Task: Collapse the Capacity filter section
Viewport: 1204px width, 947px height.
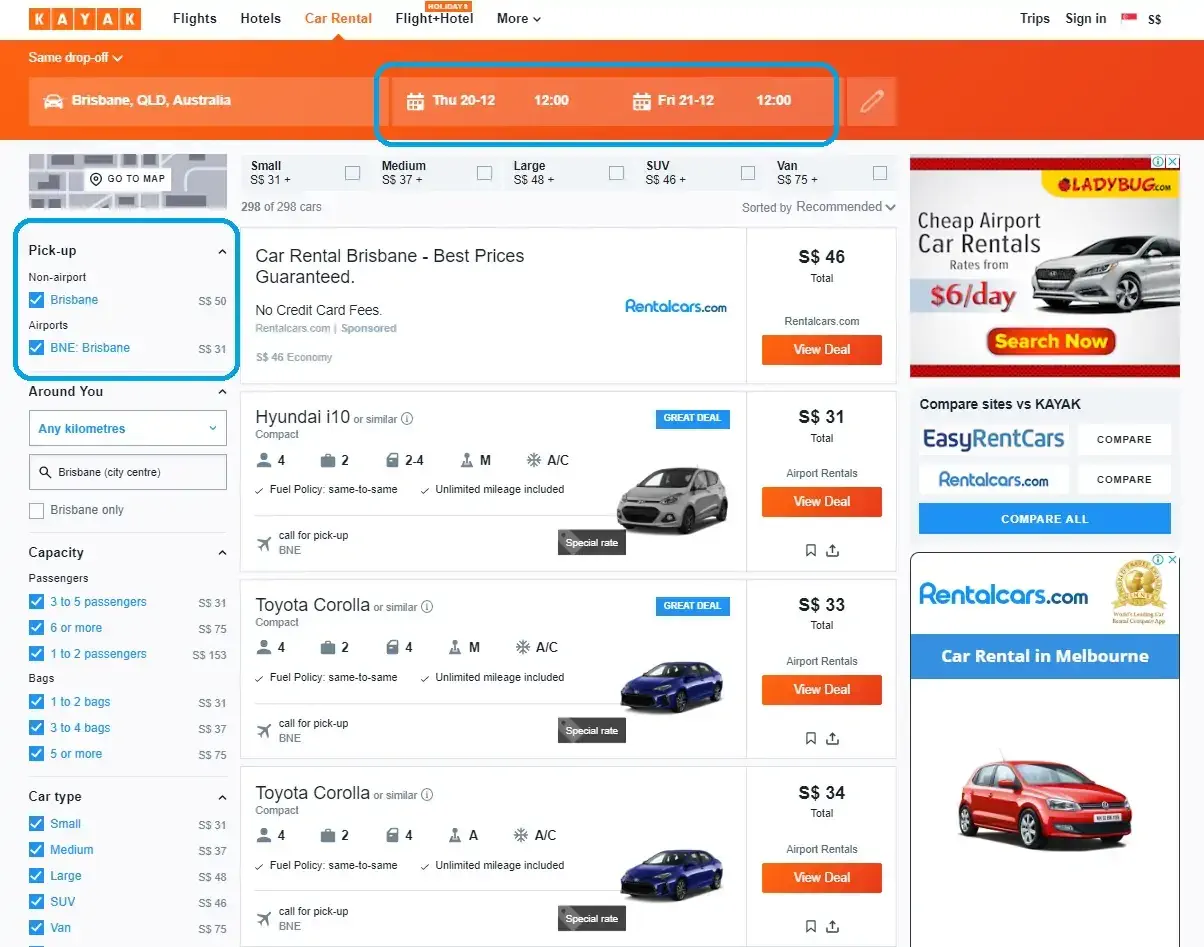Action: (x=222, y=553)
